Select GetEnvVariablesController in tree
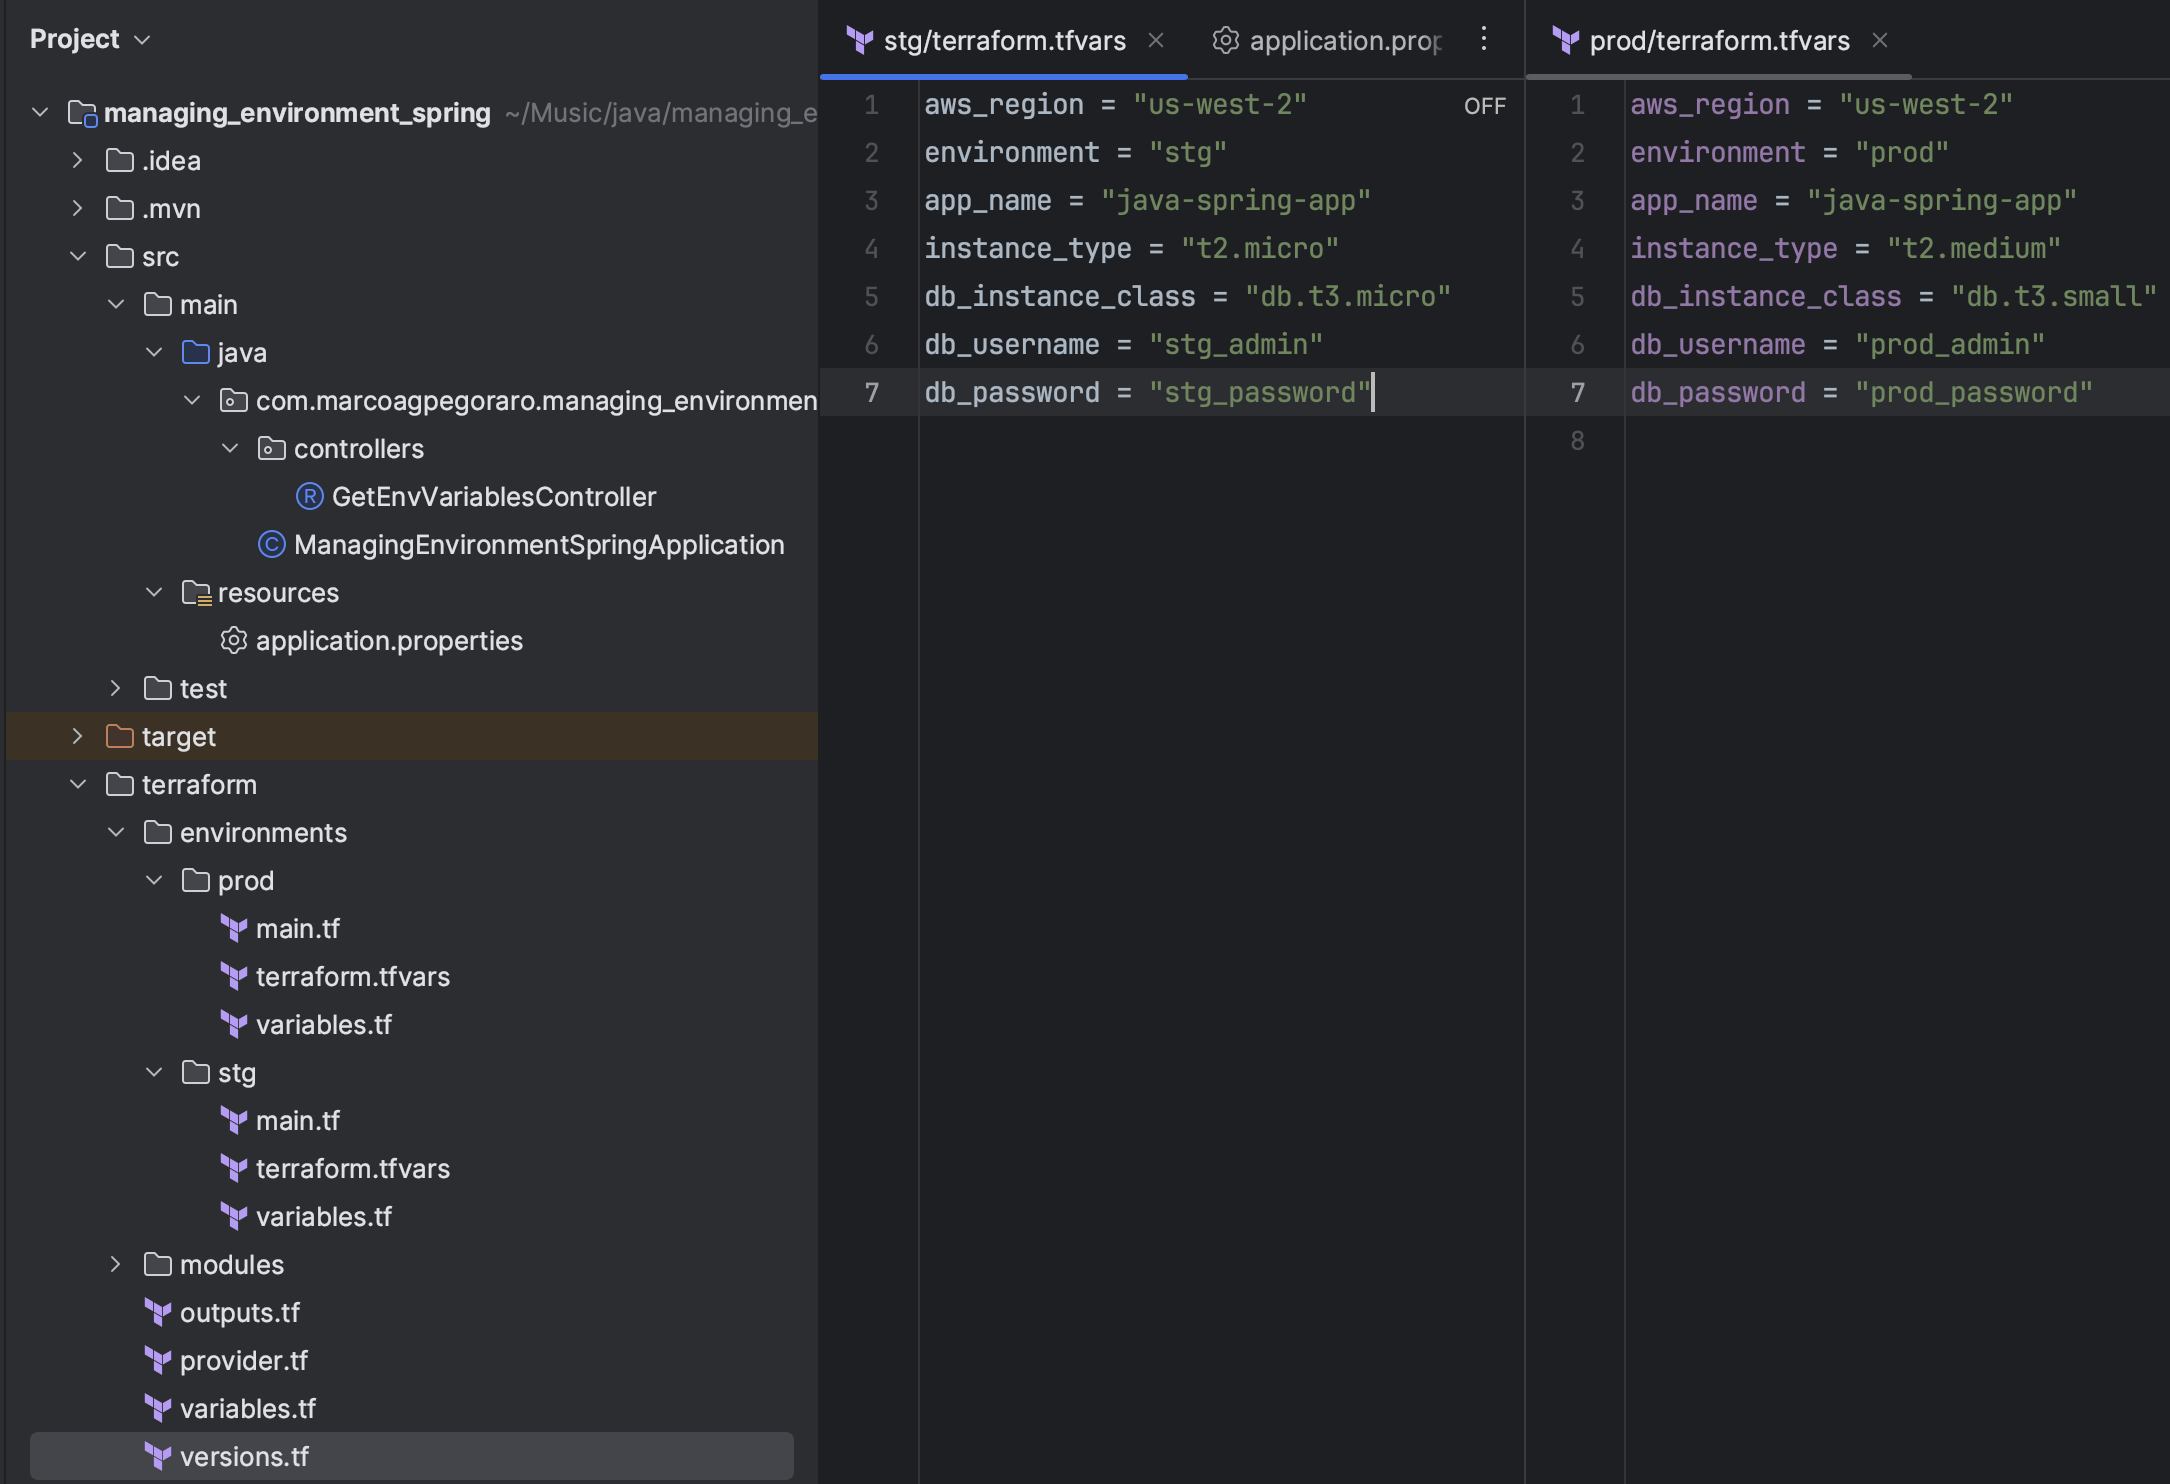2170x1484 pixels. (494, 496)
